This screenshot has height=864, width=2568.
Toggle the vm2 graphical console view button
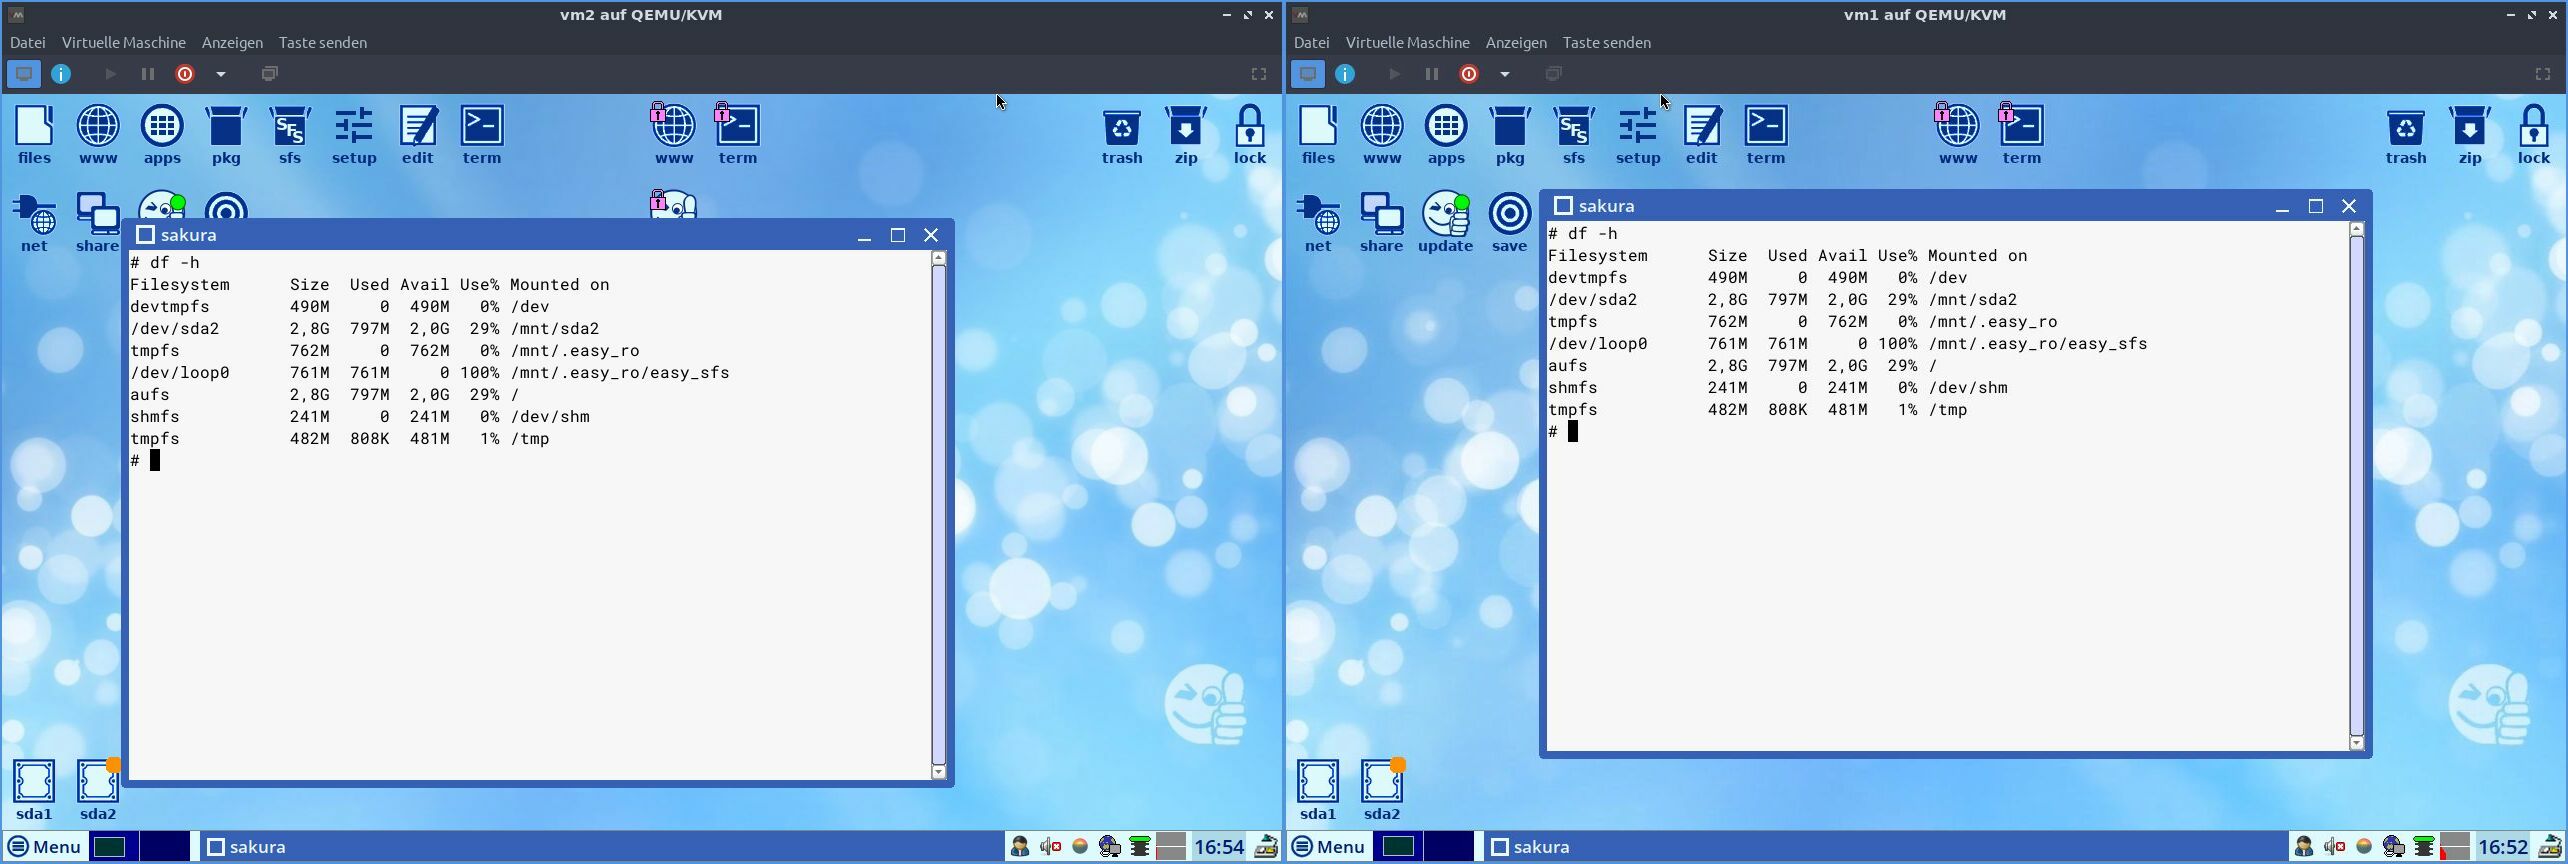pyautogui.click(x=24, y=74)
